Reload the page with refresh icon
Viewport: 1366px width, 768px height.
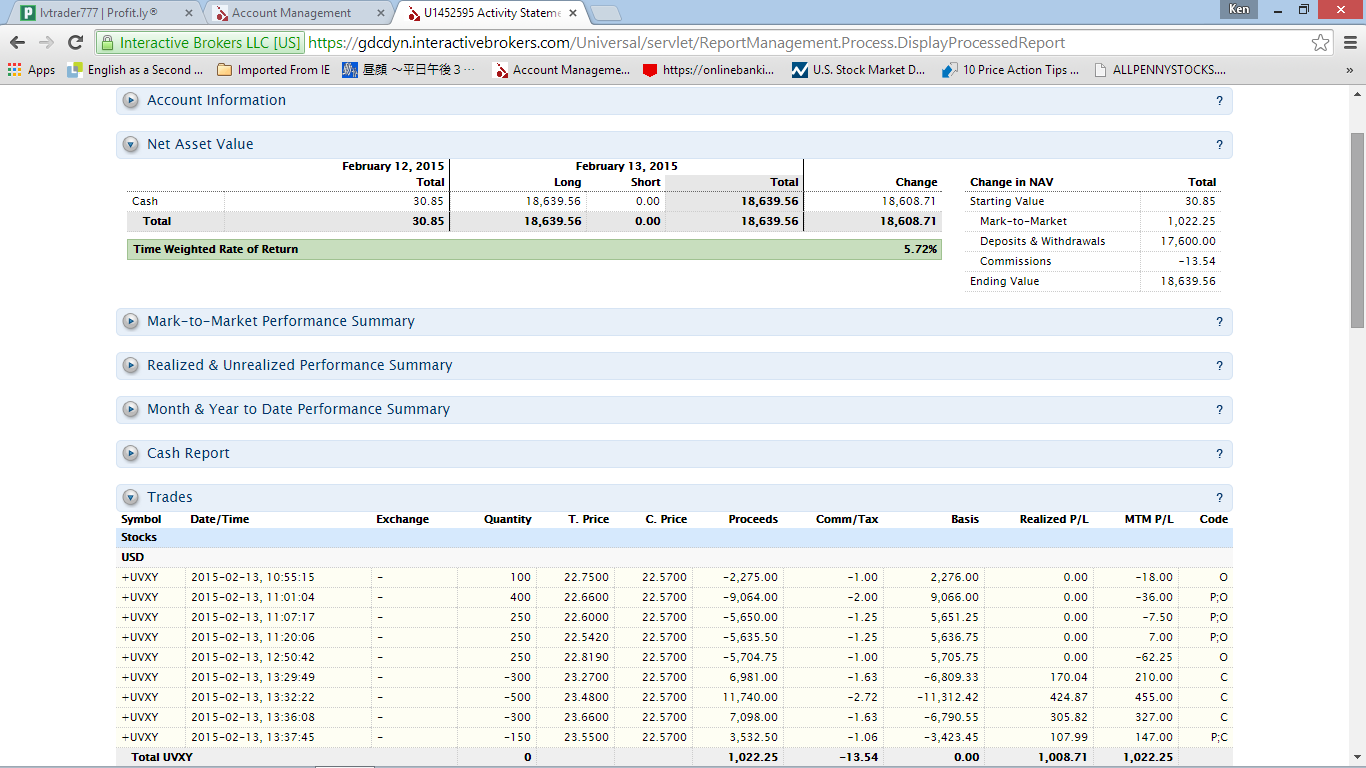click(x=75, y=43)
